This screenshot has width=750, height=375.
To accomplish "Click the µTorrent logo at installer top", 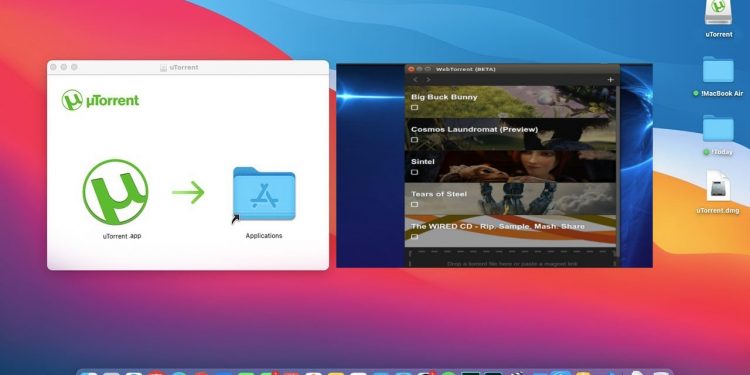I will [100, 100].
